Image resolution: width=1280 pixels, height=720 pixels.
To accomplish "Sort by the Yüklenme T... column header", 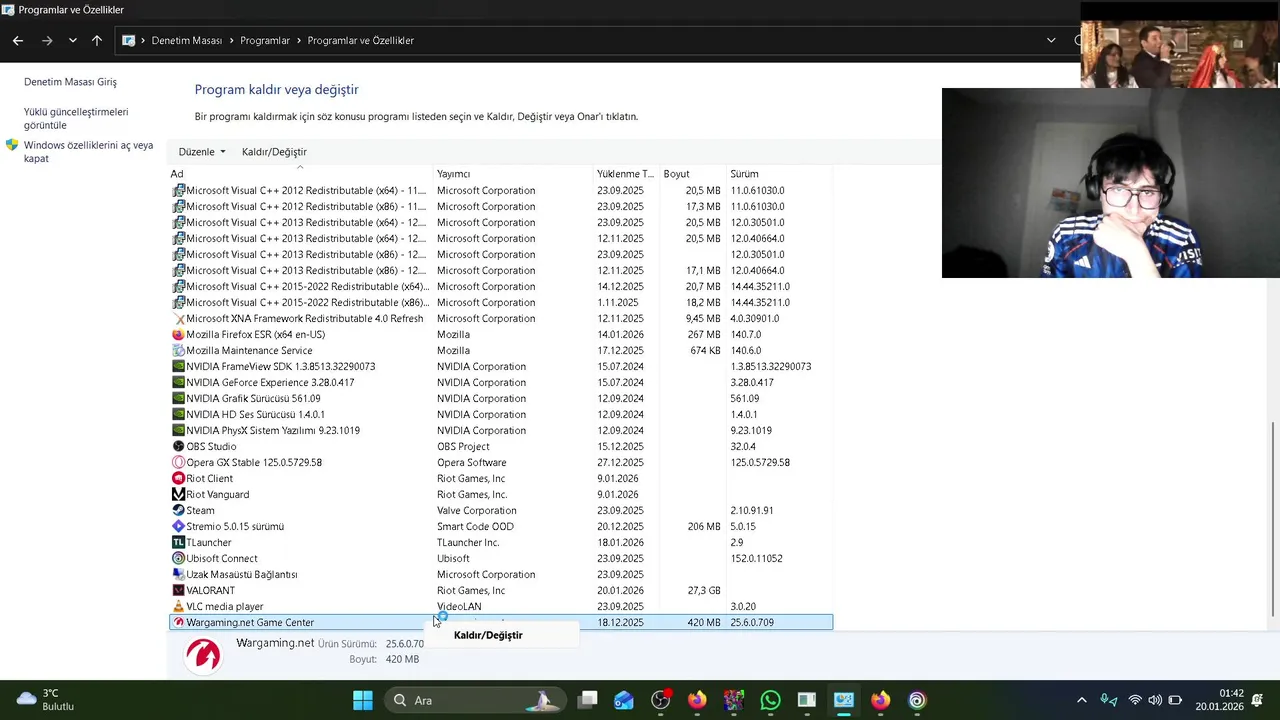I will click(626, 174).
